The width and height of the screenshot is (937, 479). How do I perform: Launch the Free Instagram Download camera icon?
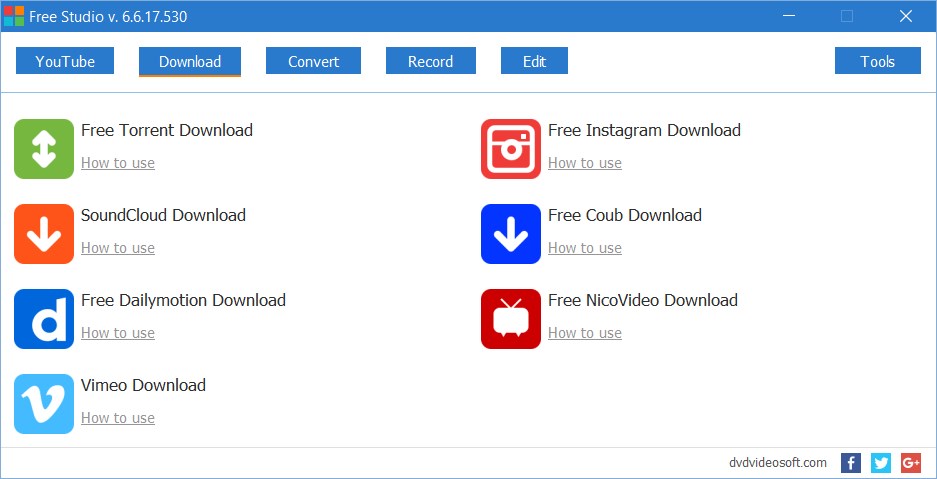coord(511,149)
